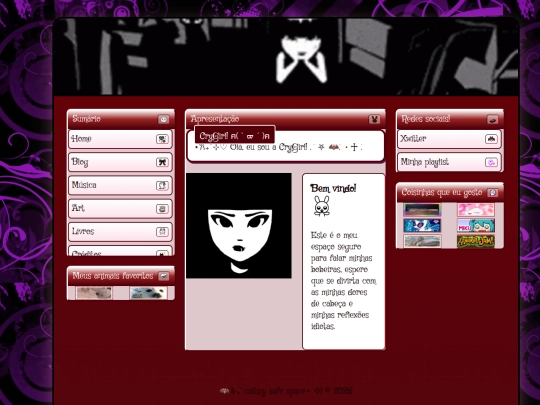Open the gray landscape badge in Coisinhas
The image size is (540, 405).
[422, 241]
